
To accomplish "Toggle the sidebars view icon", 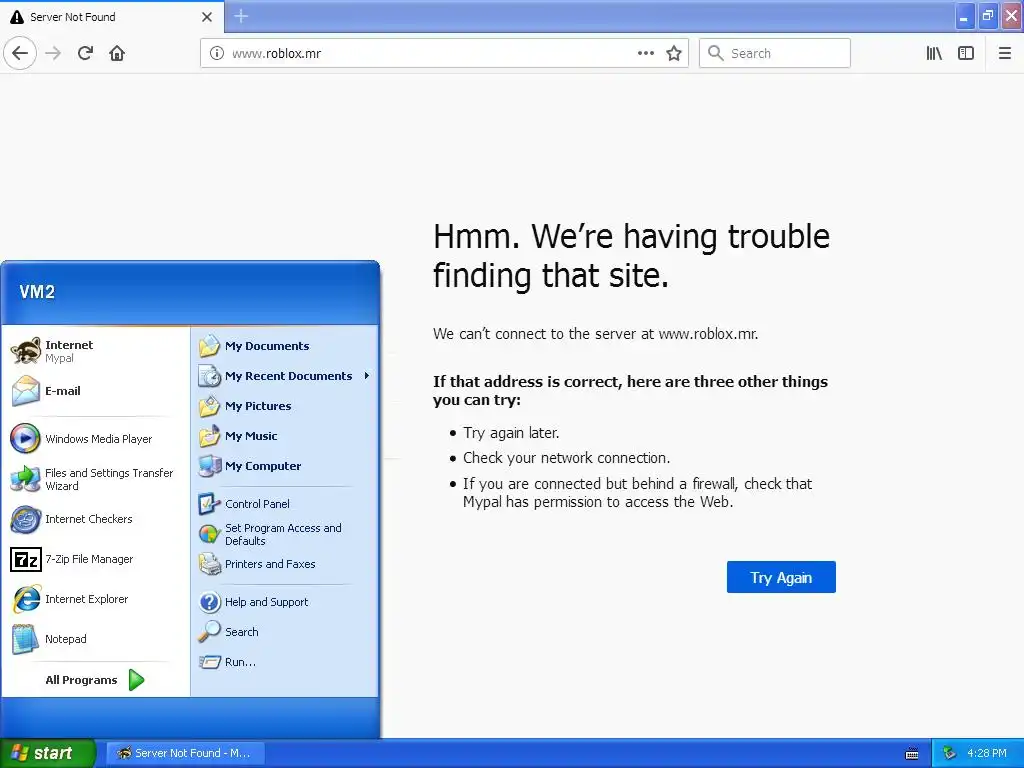I will [966, 54].
